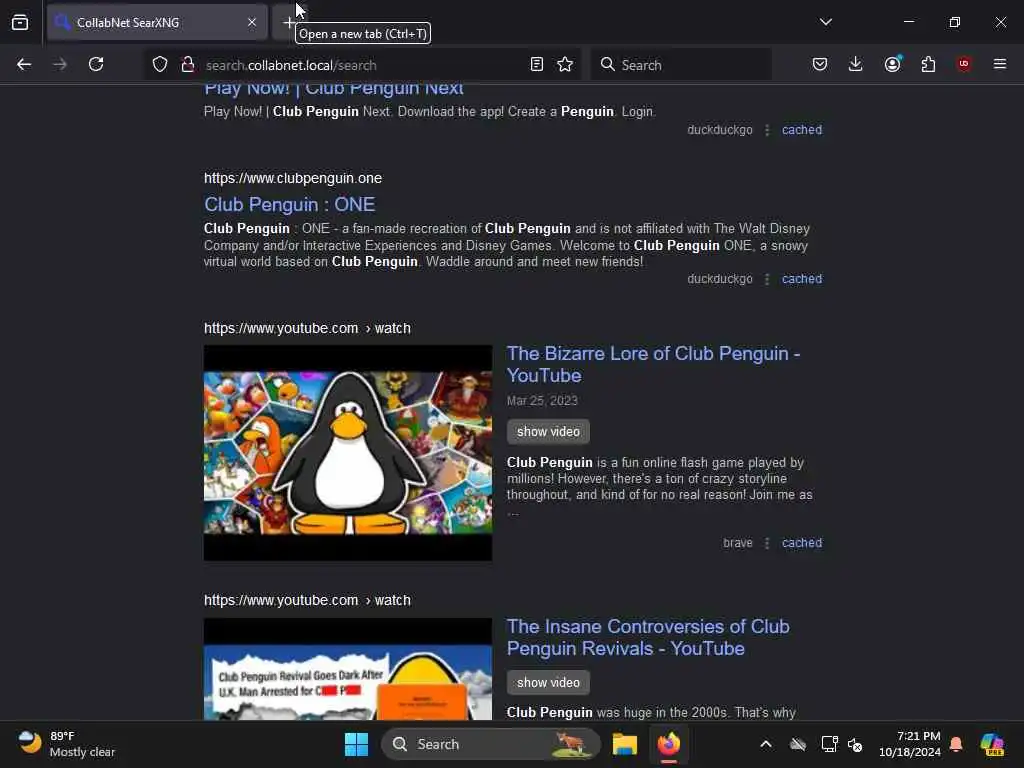Bookmark this page with star
This screenshot has height=768, width=1024.
[x=565, y=64]
